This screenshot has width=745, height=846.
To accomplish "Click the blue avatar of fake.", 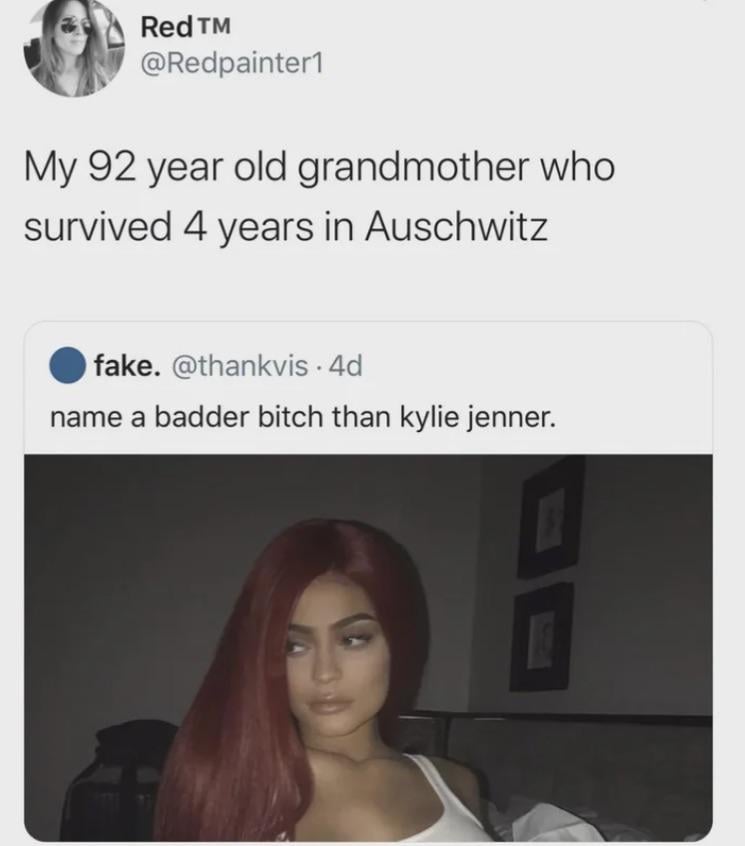I will tap(67, 367).
